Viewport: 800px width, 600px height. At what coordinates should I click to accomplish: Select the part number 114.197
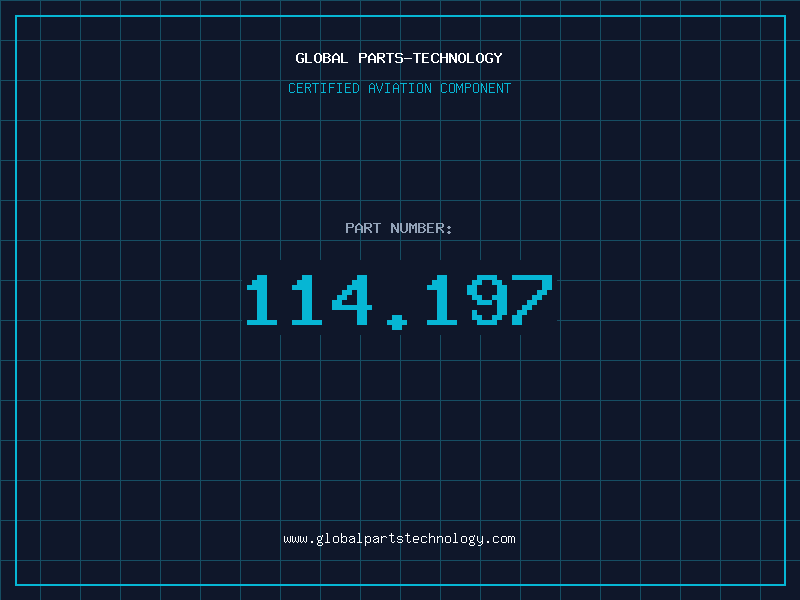399,301
